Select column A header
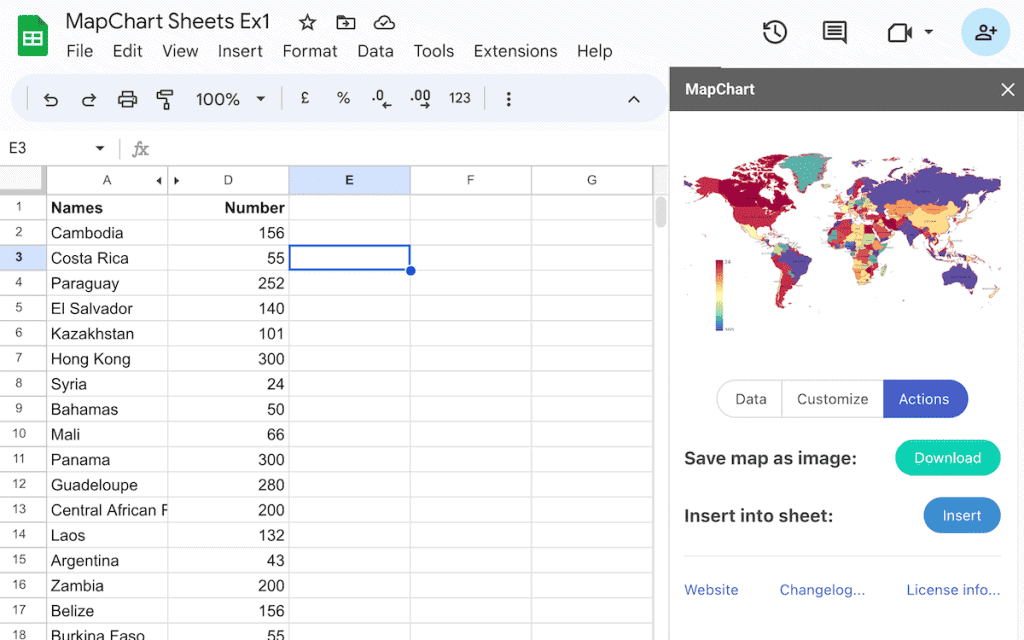Viewport: 1024px width, 640px height. [106, 180]
